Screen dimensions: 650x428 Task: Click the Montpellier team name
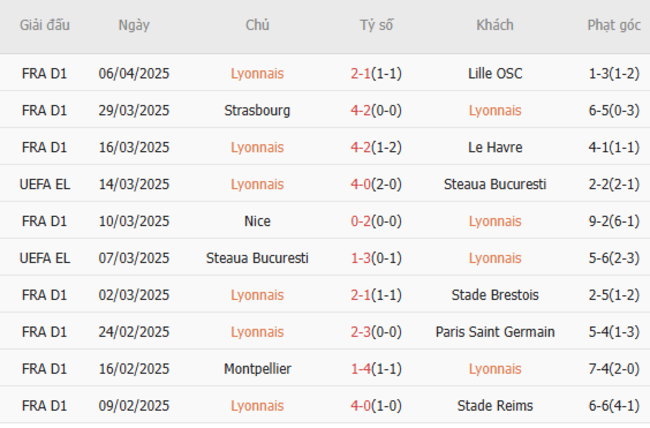coord(257,369)
